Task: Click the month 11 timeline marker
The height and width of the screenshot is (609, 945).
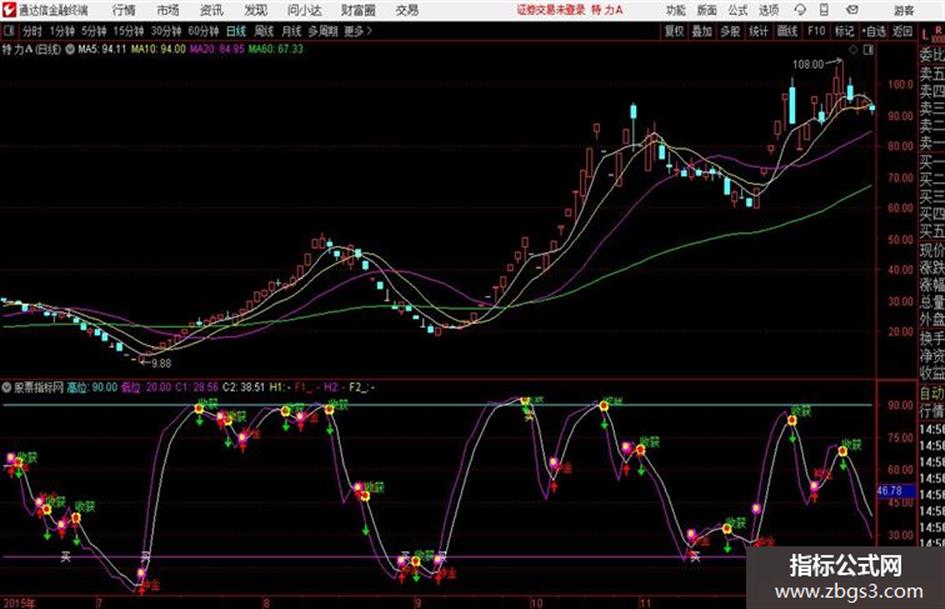Action: pos(645,602)
